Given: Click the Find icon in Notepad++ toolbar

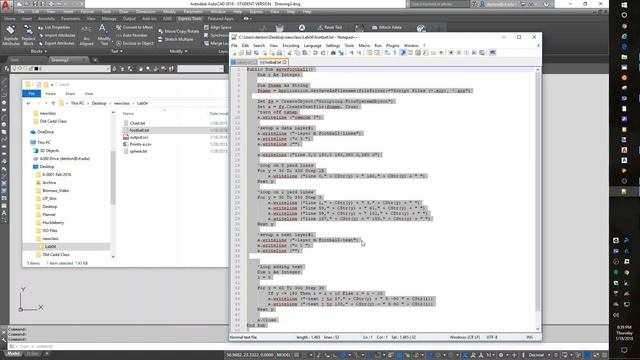Looking at the screenshot, I should (333, 53).
